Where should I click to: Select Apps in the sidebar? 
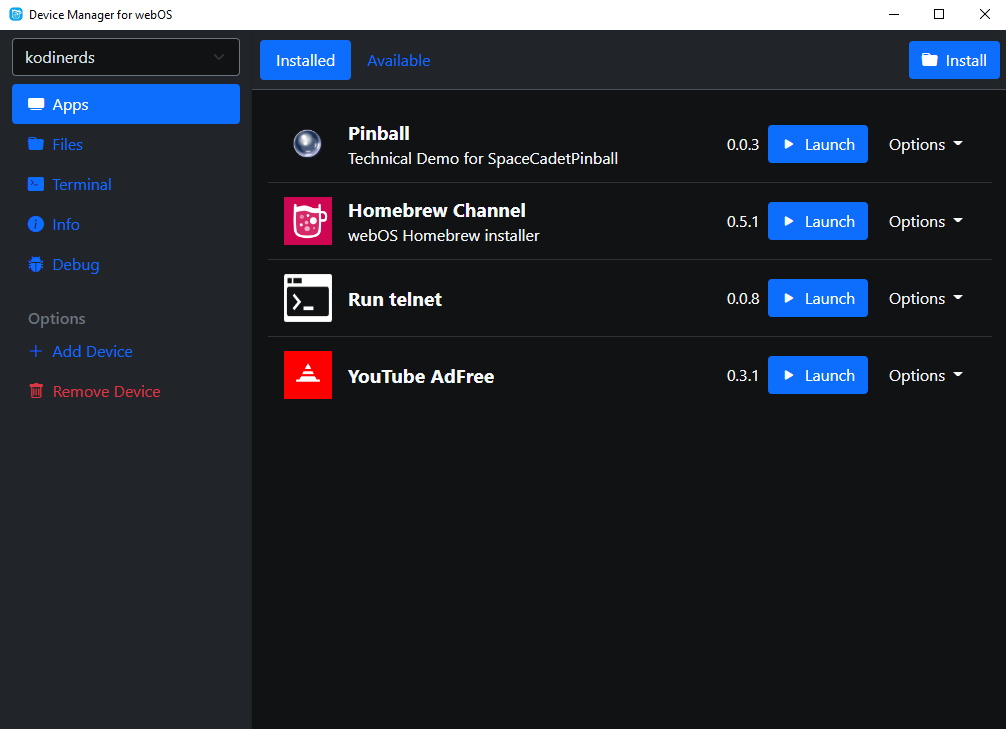[126, 104]
